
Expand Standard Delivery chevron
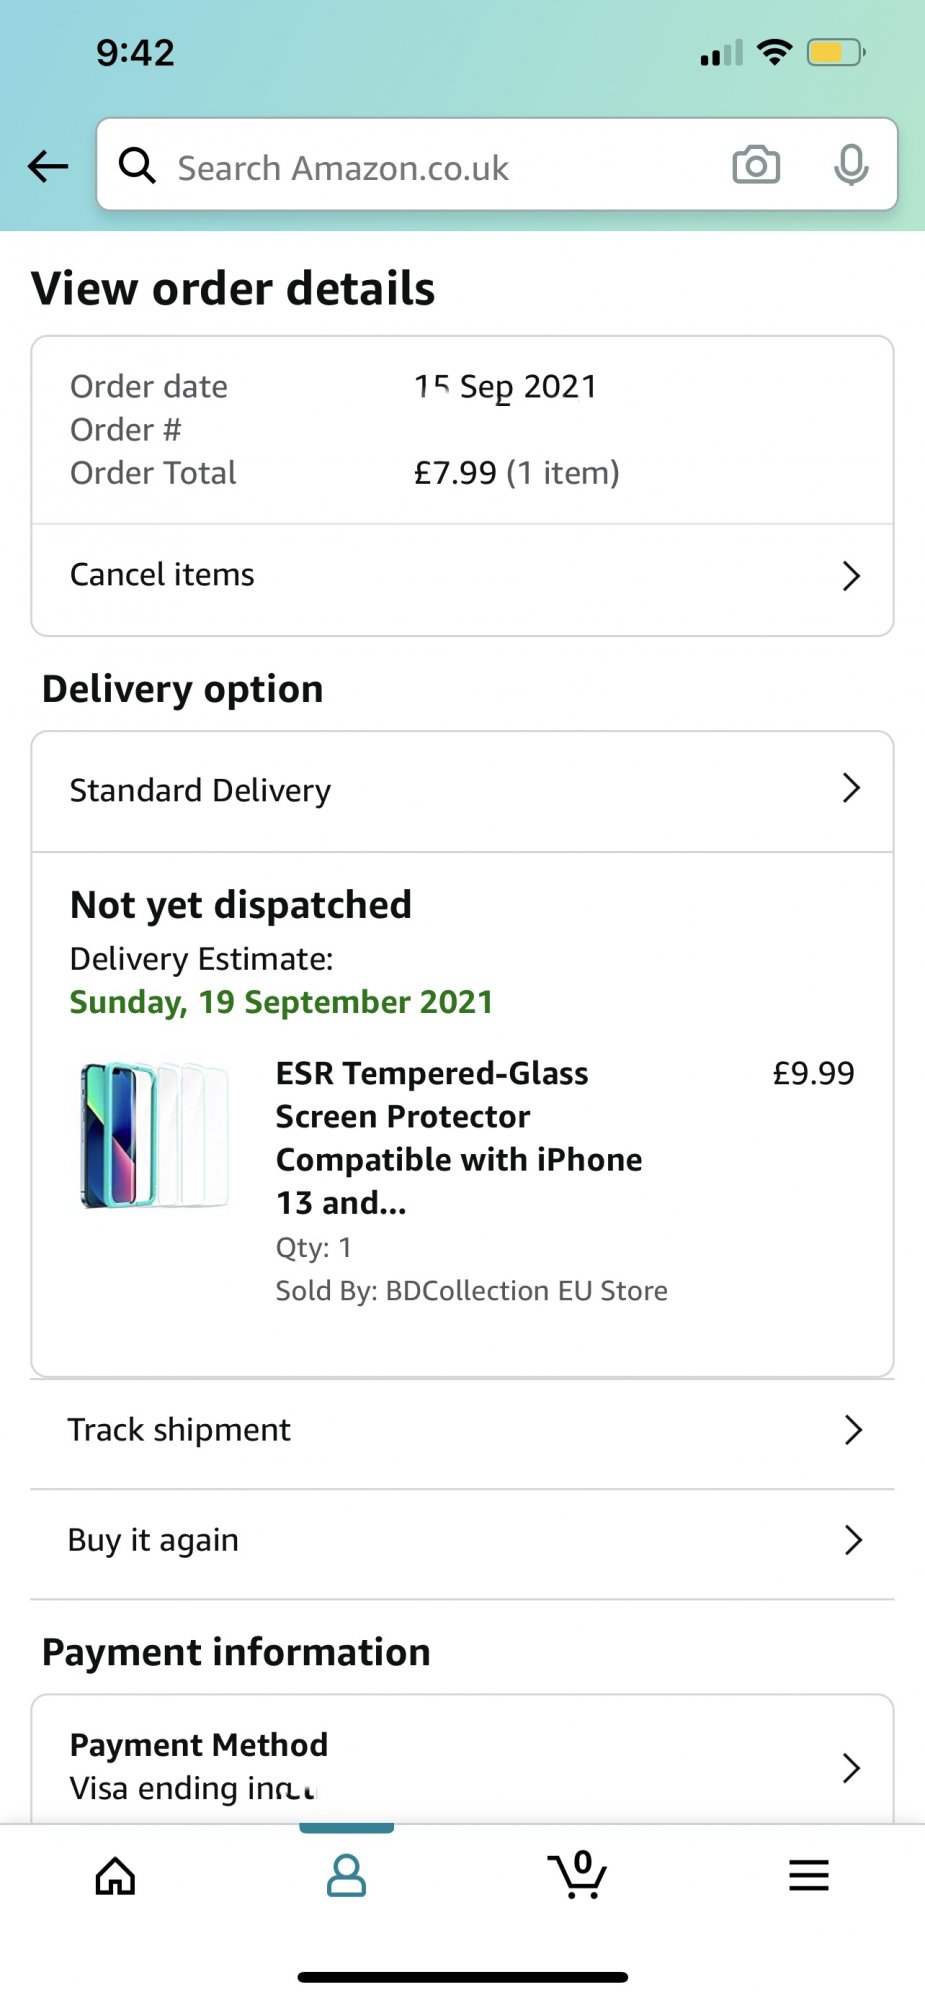[x=851, y=789]
